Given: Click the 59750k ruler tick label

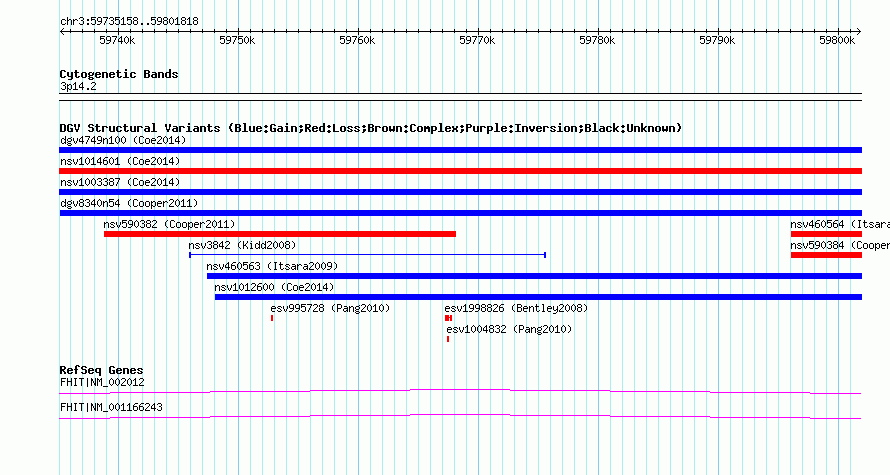Looking at the screenshot, I should coord(237,40).
